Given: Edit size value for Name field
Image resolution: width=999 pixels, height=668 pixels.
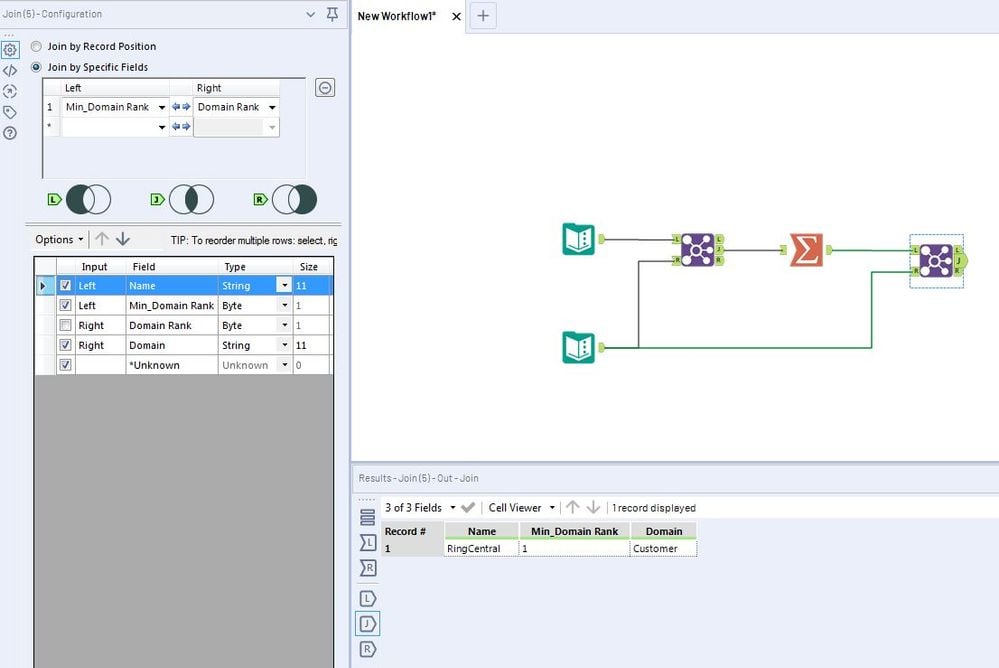Looking at the screenshot, I should [311, 286].
